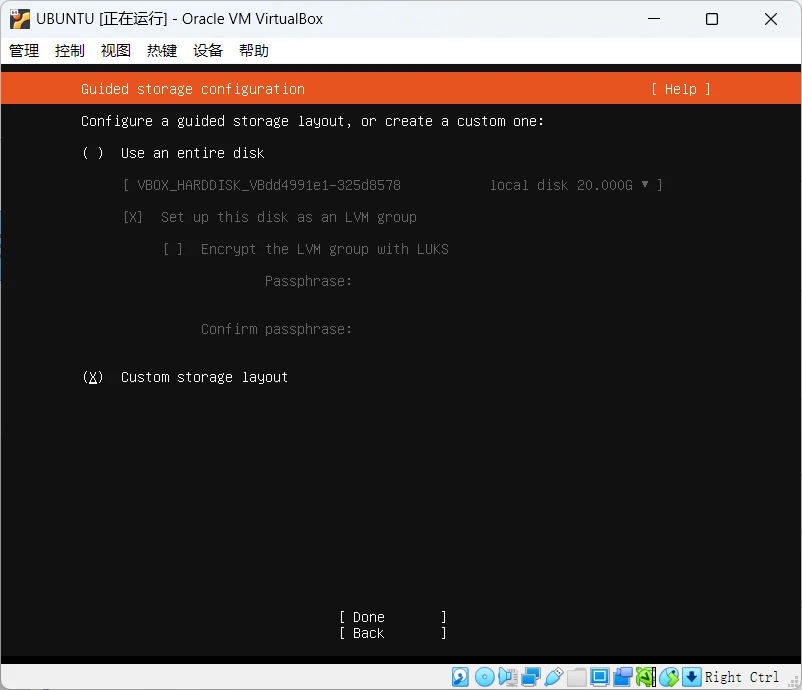
Task: Click the display settings status icon
Action: [x=599, y=677]
